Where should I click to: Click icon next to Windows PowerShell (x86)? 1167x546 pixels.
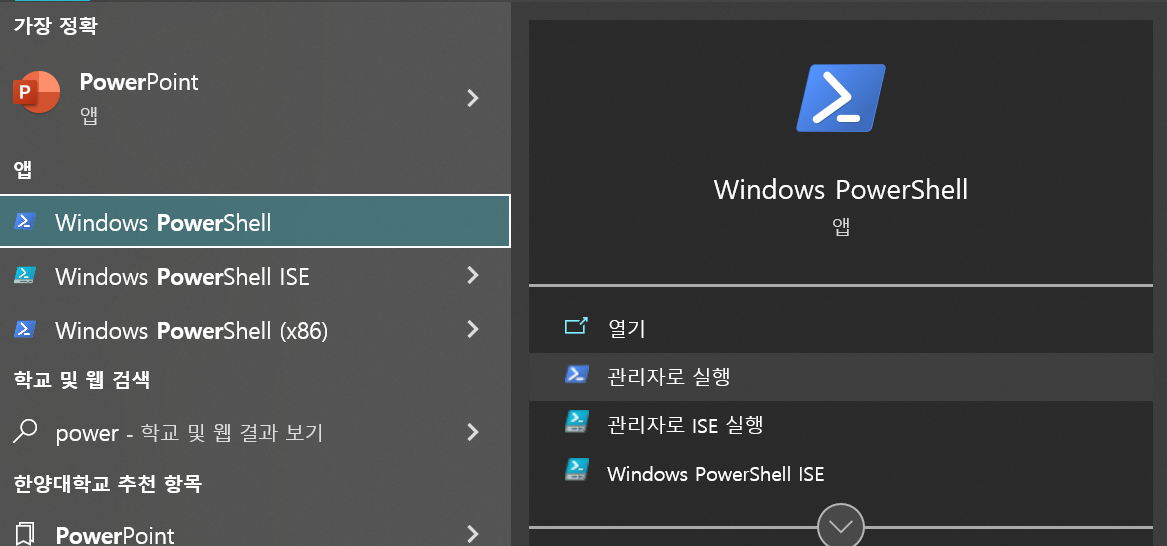(25, 329)
